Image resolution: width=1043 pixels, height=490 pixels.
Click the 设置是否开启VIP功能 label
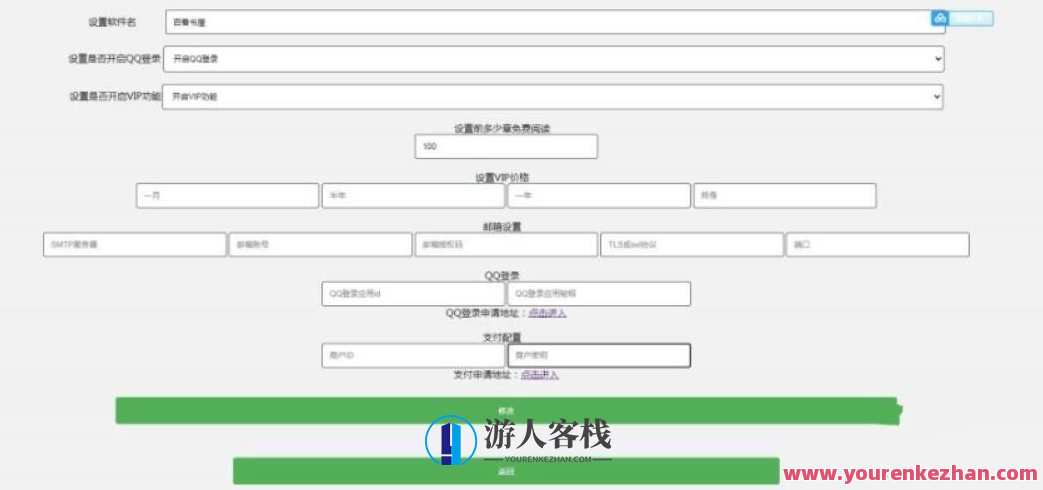click(x=115, y=96)
